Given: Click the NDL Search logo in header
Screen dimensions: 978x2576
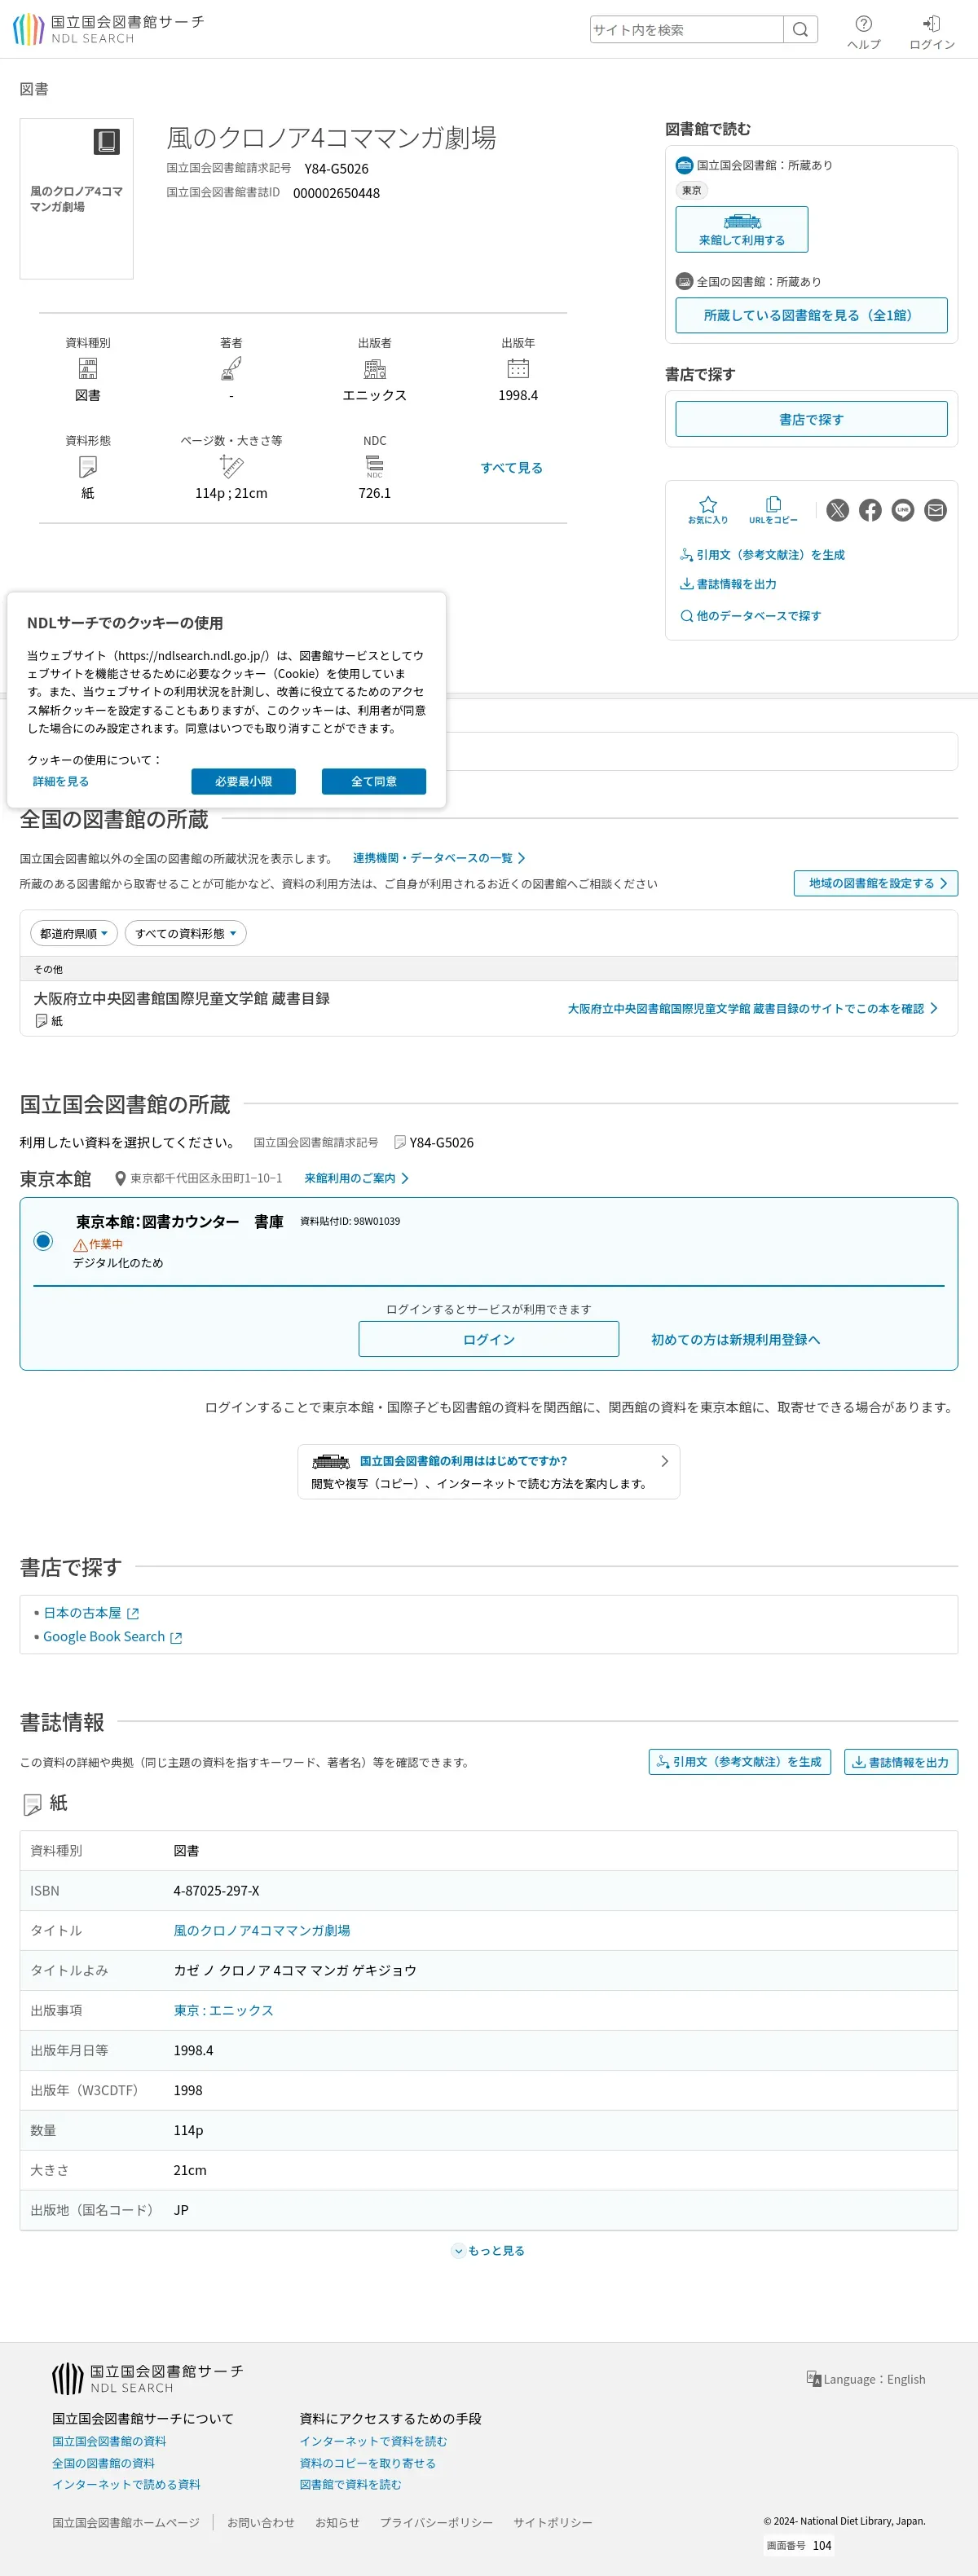Looking at the screenshot, I should click(108, 29).
